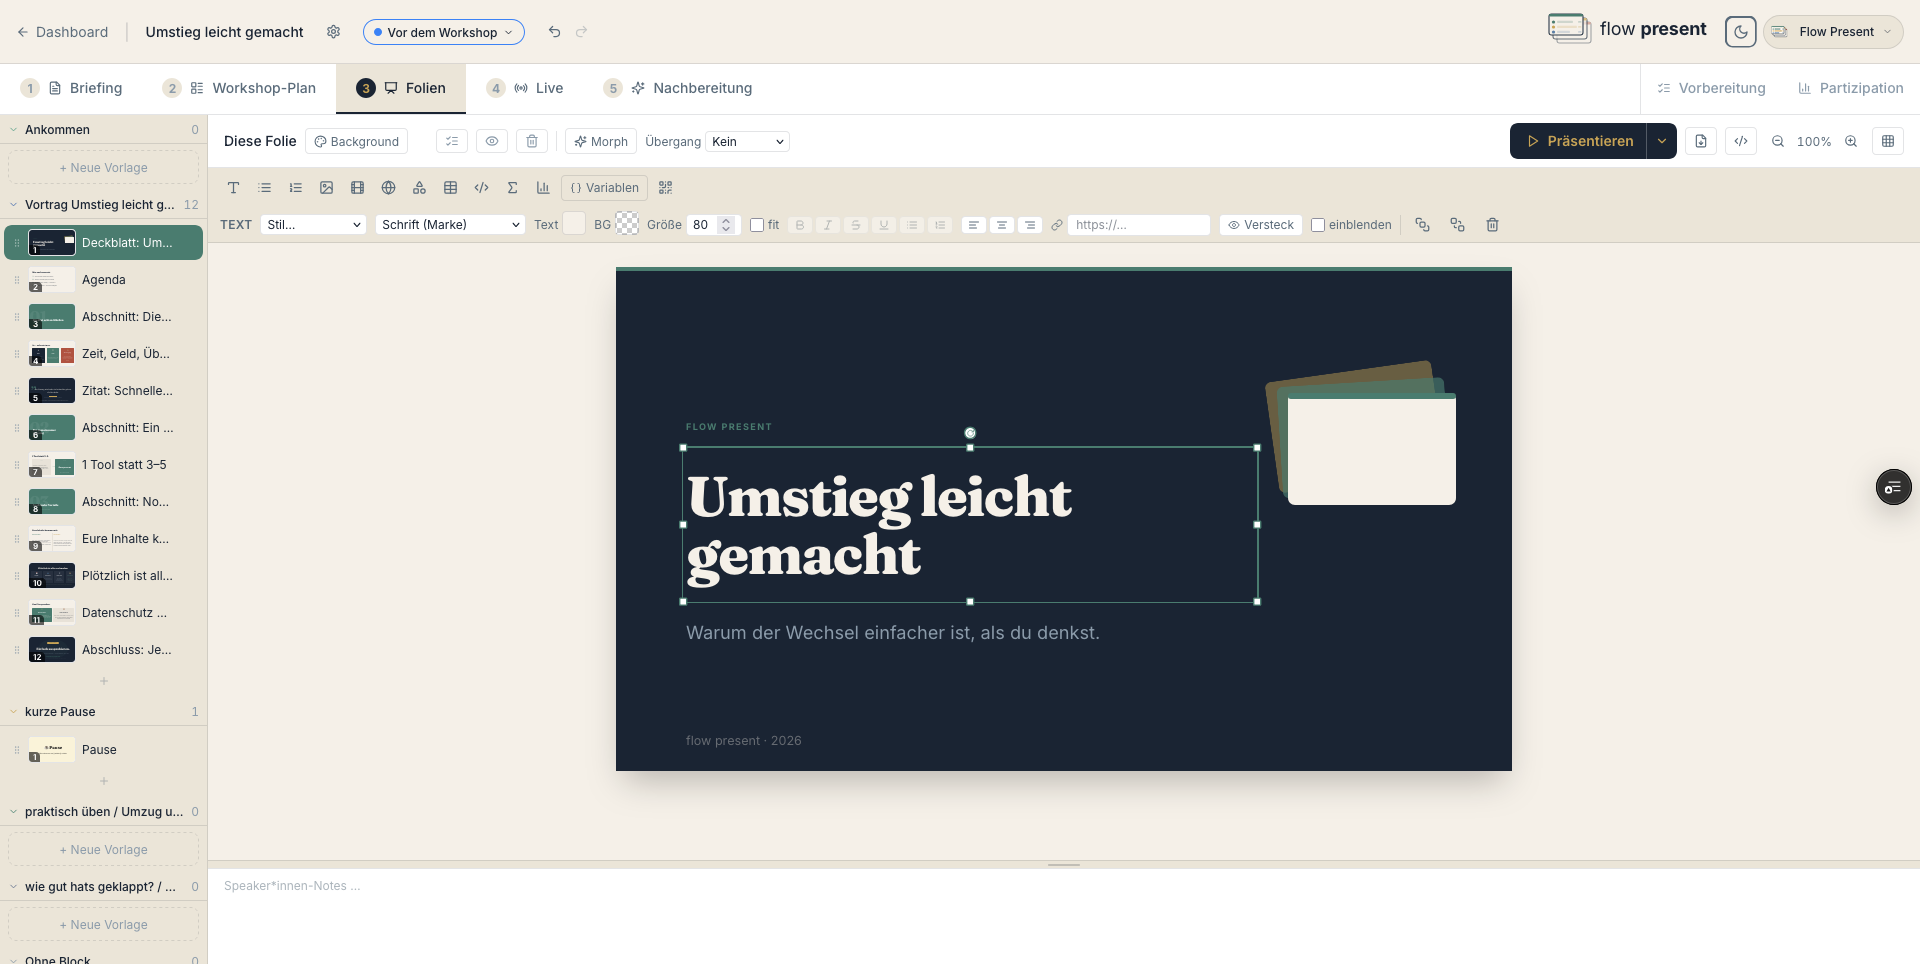Screen dimensions: 1920x964
Task: Open the floating side panel button at right edge
Action: coord(1893,487)
